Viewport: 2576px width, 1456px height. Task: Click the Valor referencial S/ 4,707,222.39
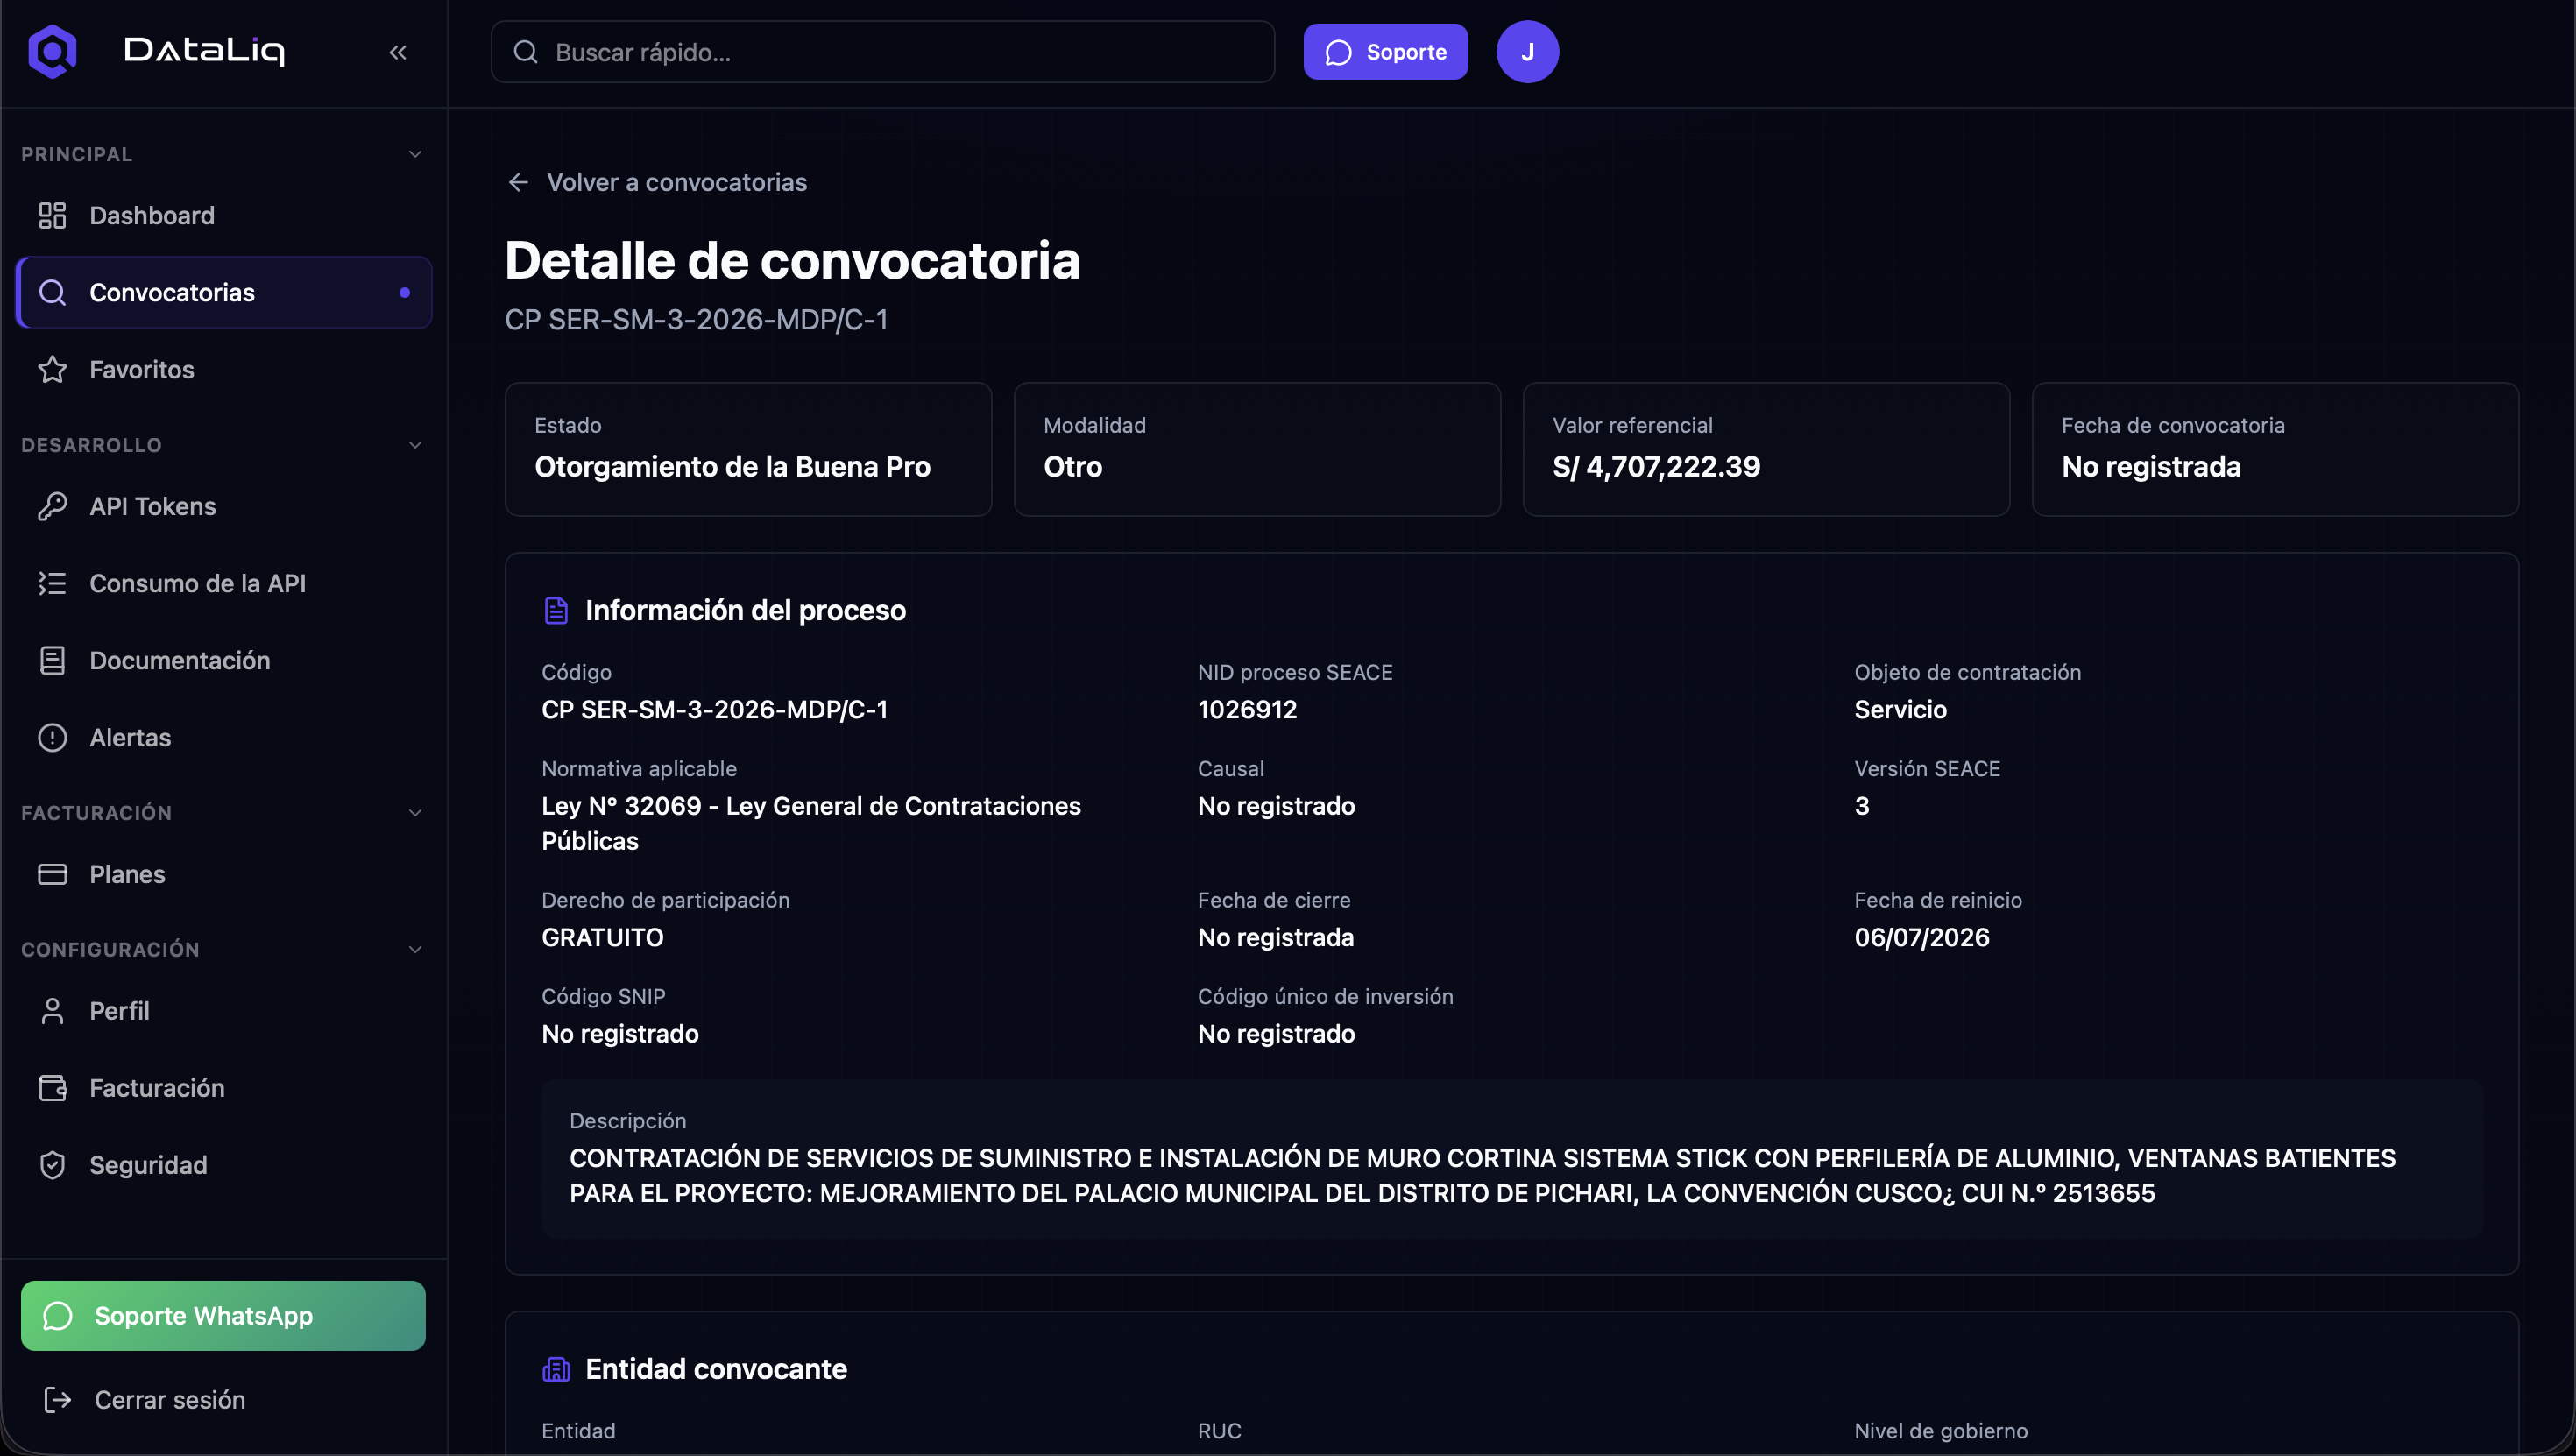tap(1656, 467)
